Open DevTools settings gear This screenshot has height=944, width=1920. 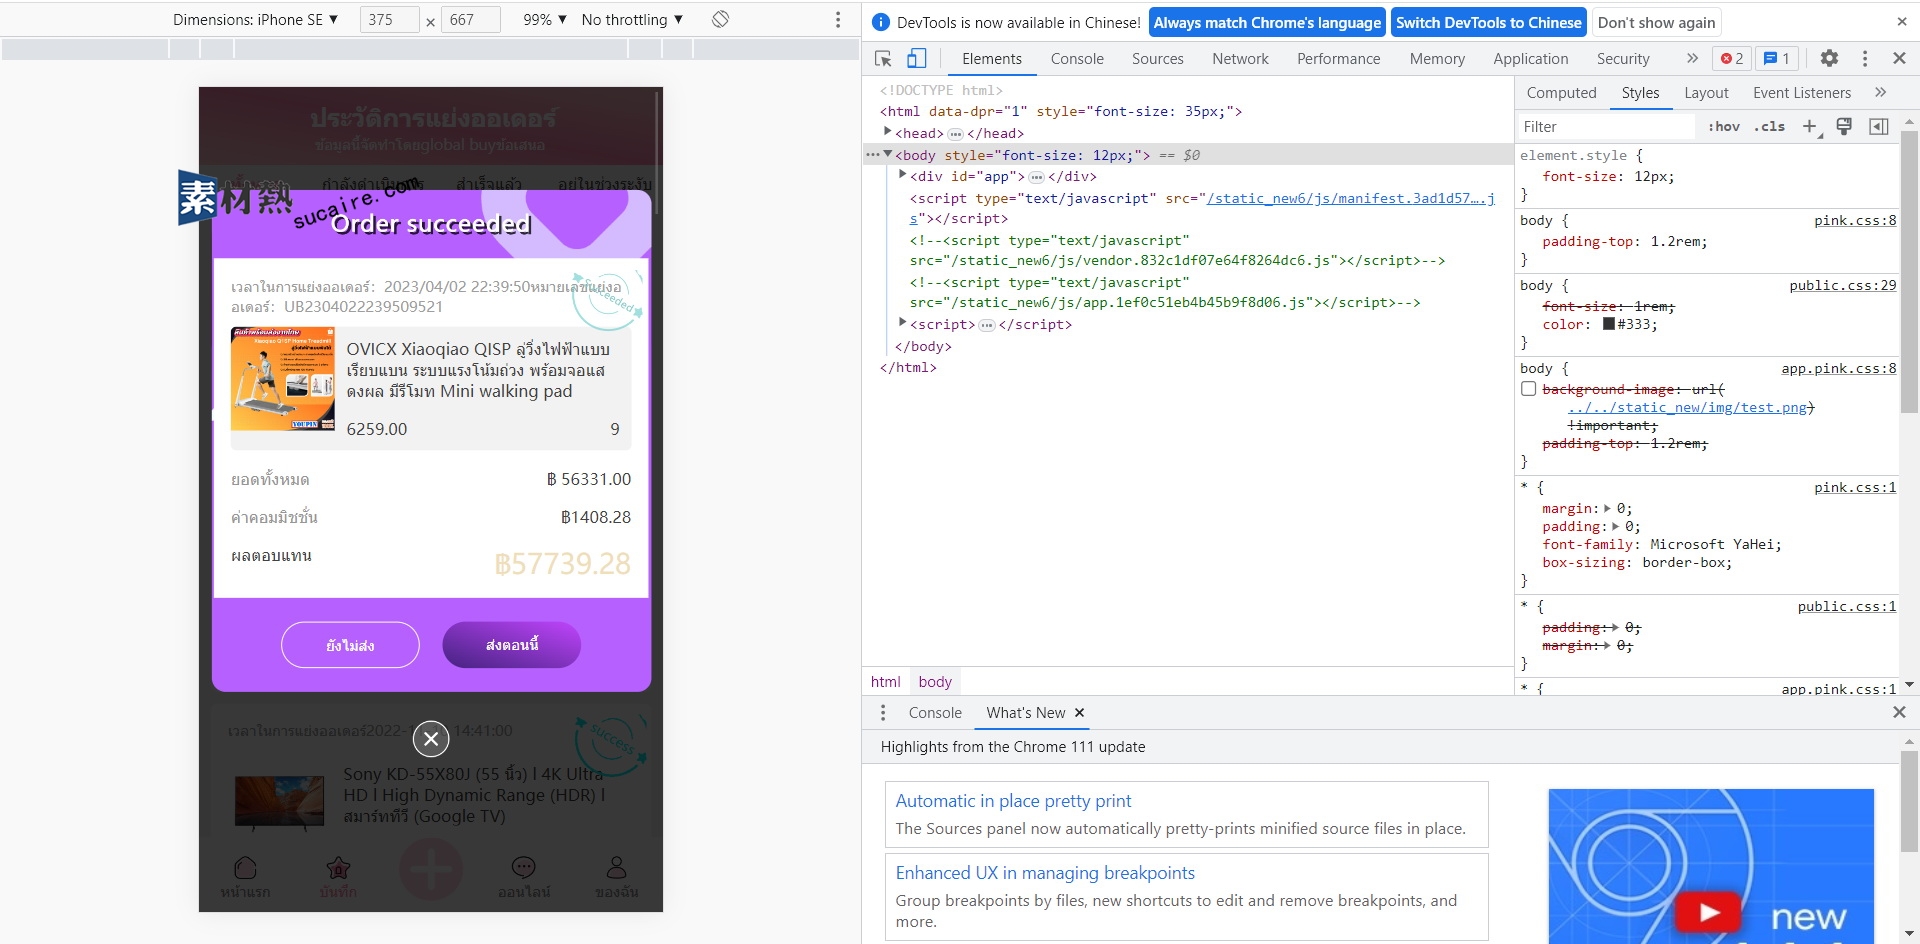point(1829,59)
